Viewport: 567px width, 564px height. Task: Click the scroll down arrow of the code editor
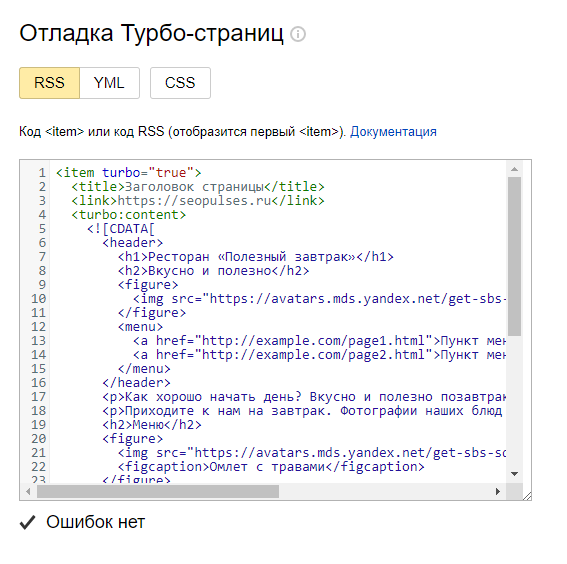coord(514,474)
